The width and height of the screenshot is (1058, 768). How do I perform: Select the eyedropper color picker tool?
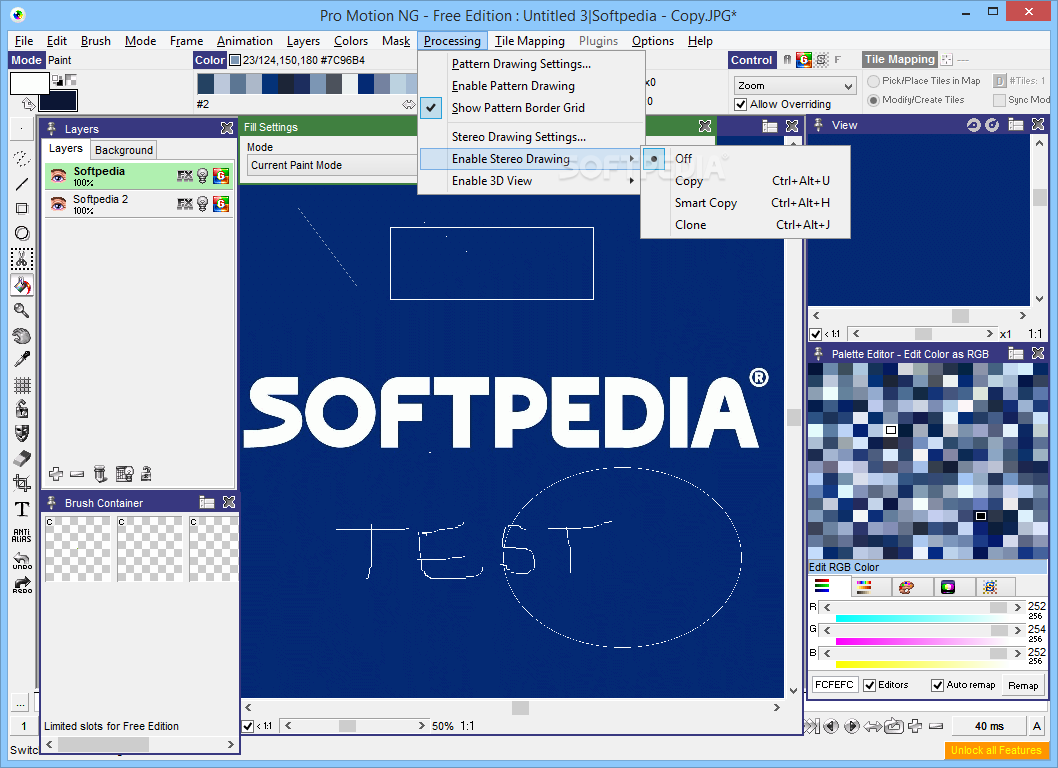(x=22, y=360)
